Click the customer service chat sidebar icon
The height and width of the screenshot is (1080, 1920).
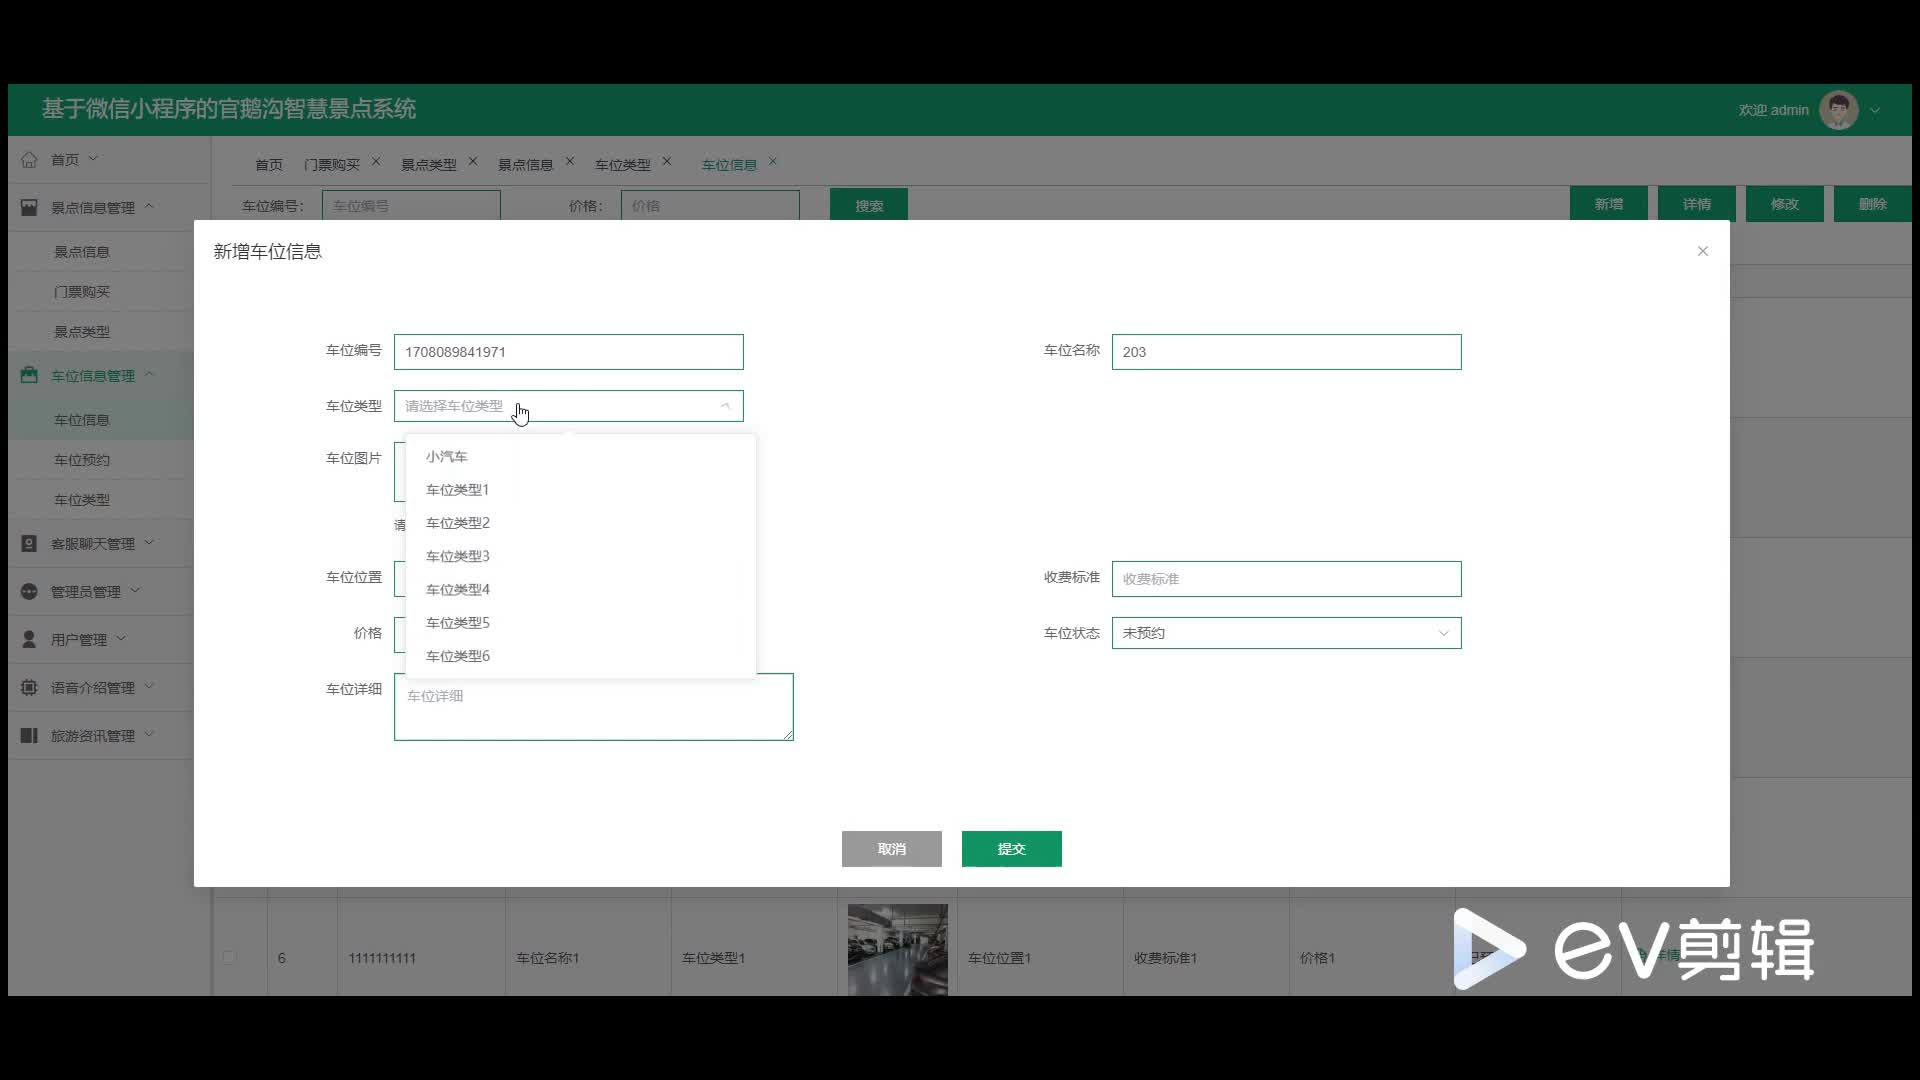[x=29, y=544]
